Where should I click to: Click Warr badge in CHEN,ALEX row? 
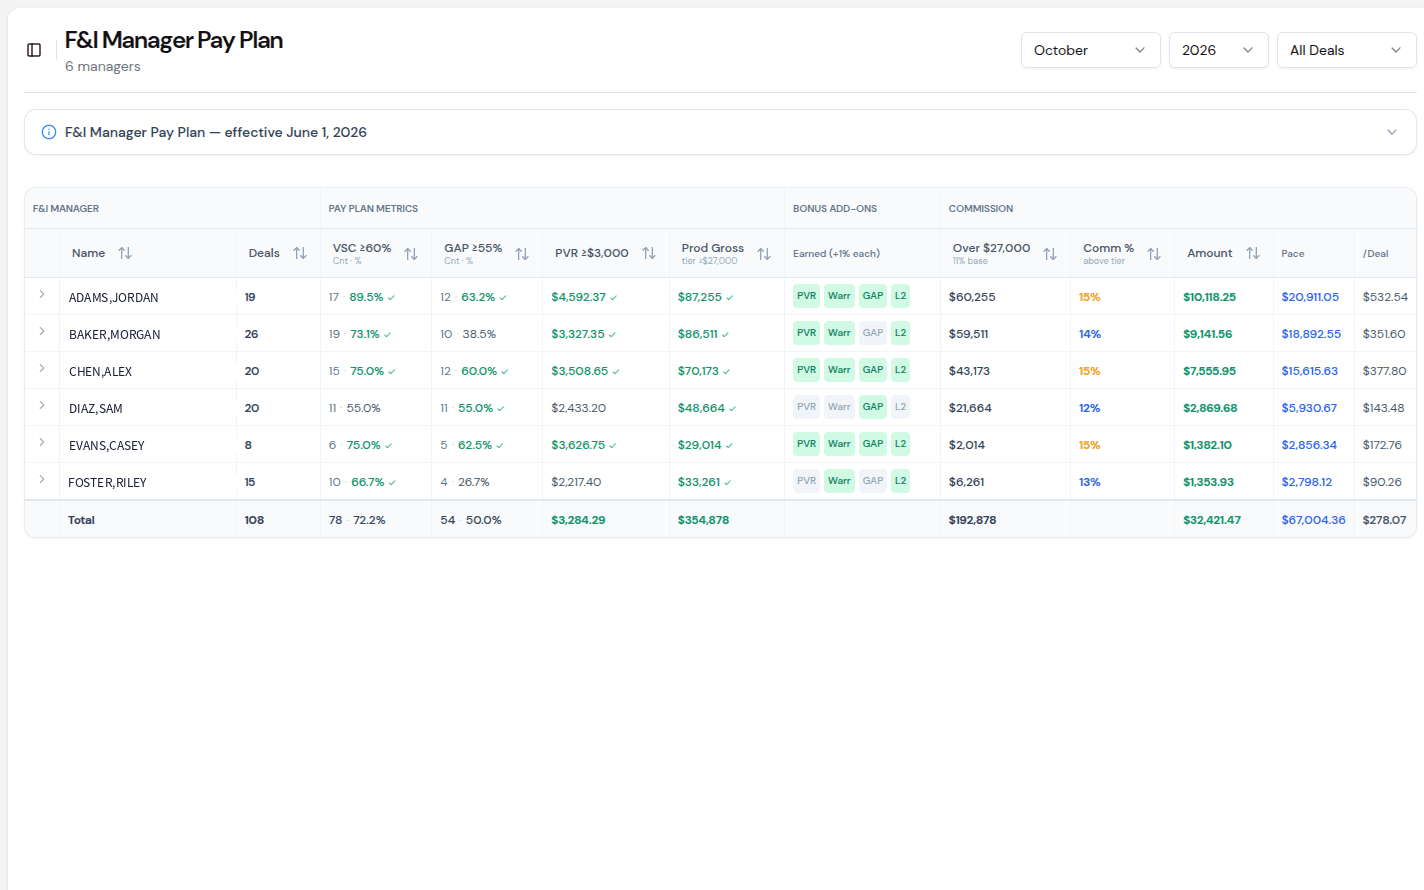(x=839, y=370)
